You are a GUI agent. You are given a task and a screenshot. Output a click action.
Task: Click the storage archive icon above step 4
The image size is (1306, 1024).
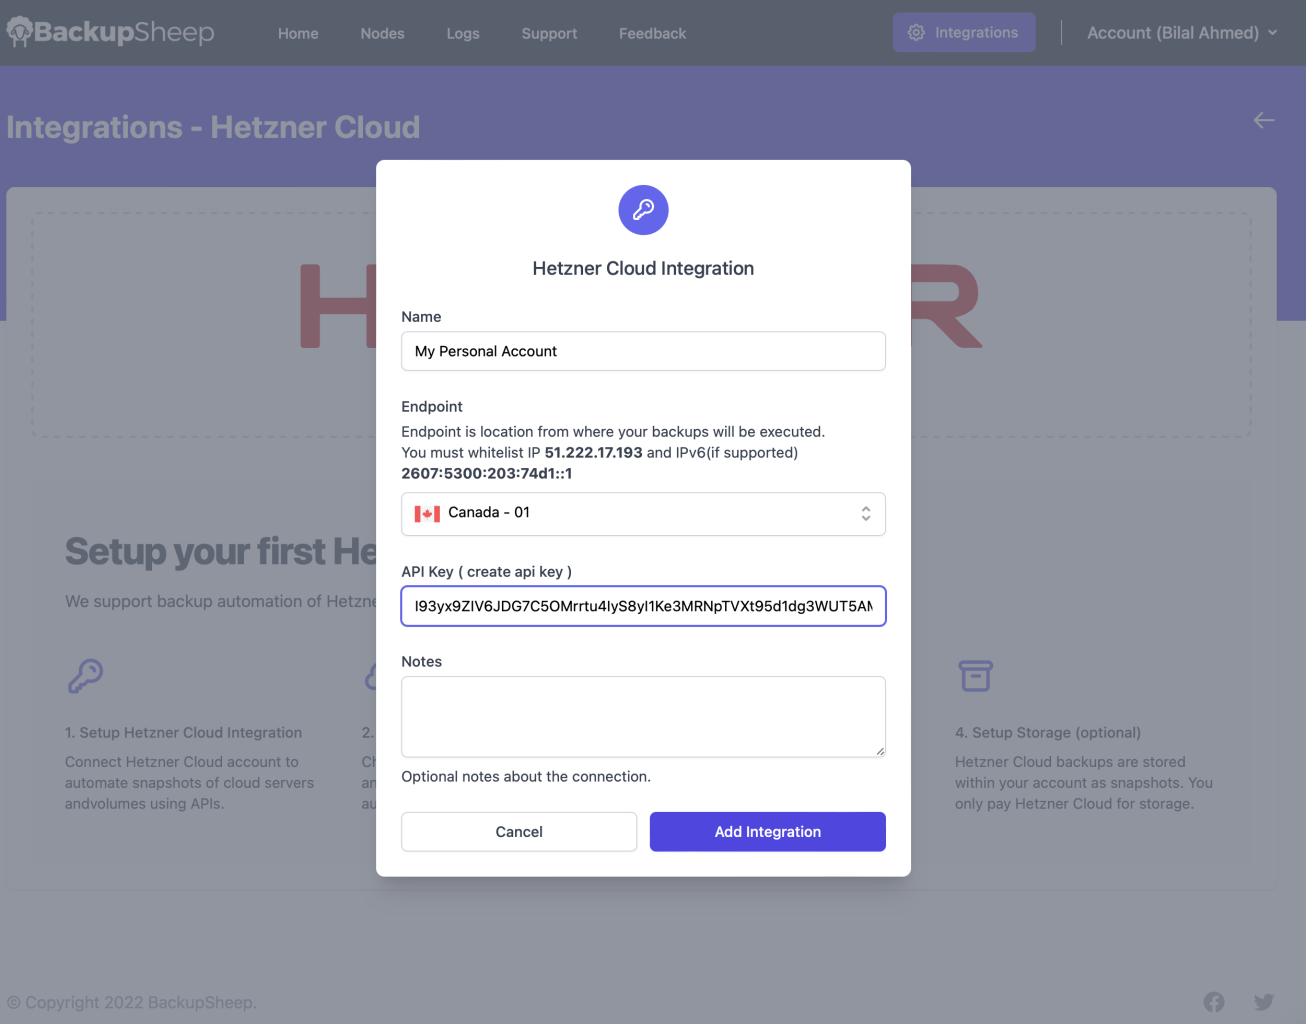976,676
